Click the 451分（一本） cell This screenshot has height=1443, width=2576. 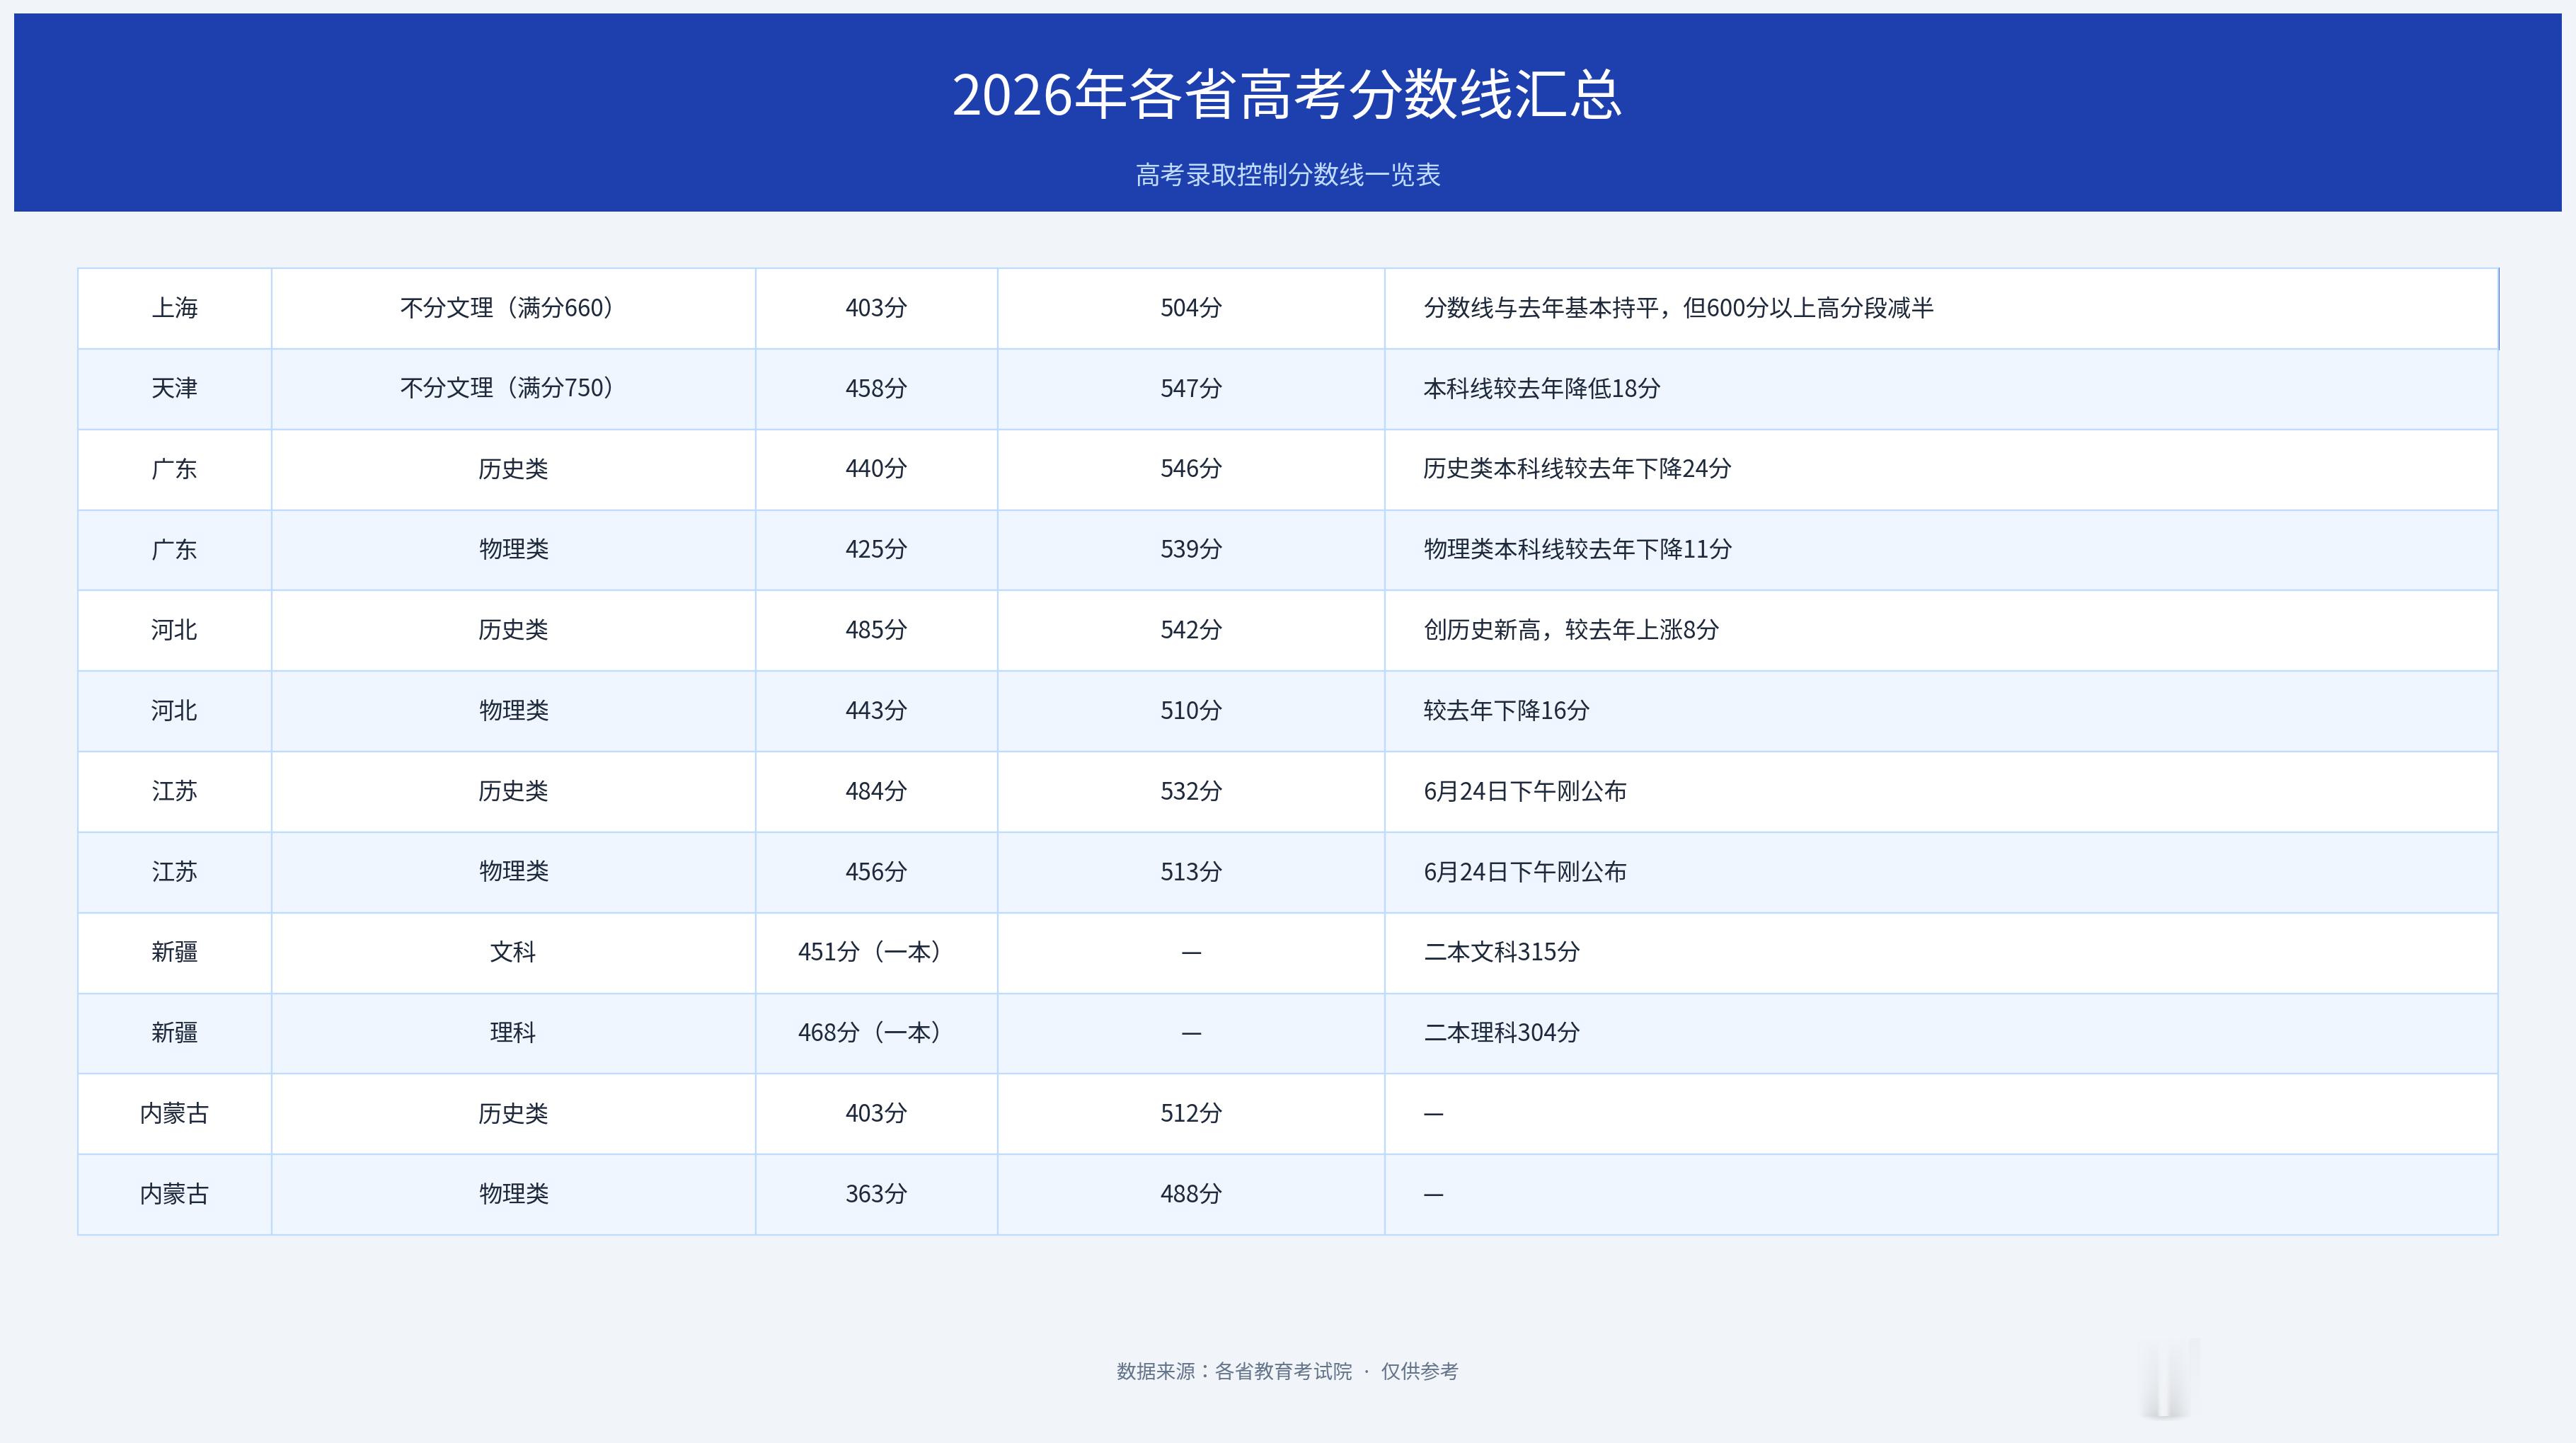[876, 953]
